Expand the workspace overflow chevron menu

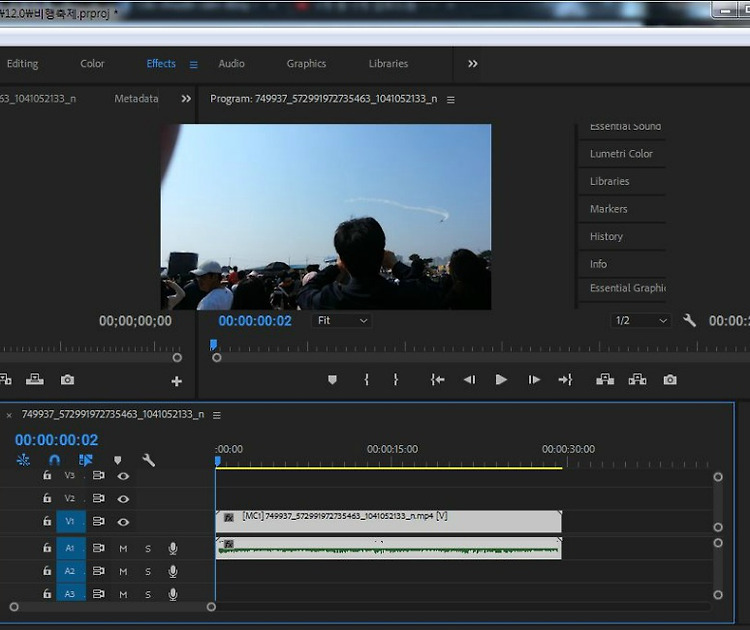point(472,64)
